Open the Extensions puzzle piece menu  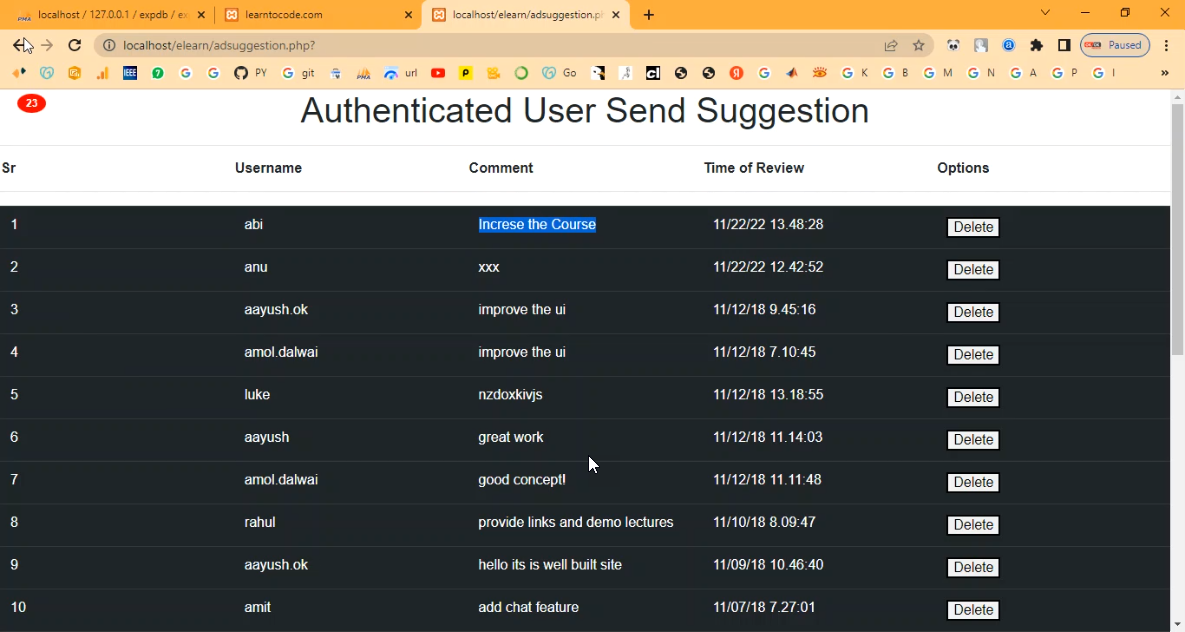click(x=1036, y=45)
